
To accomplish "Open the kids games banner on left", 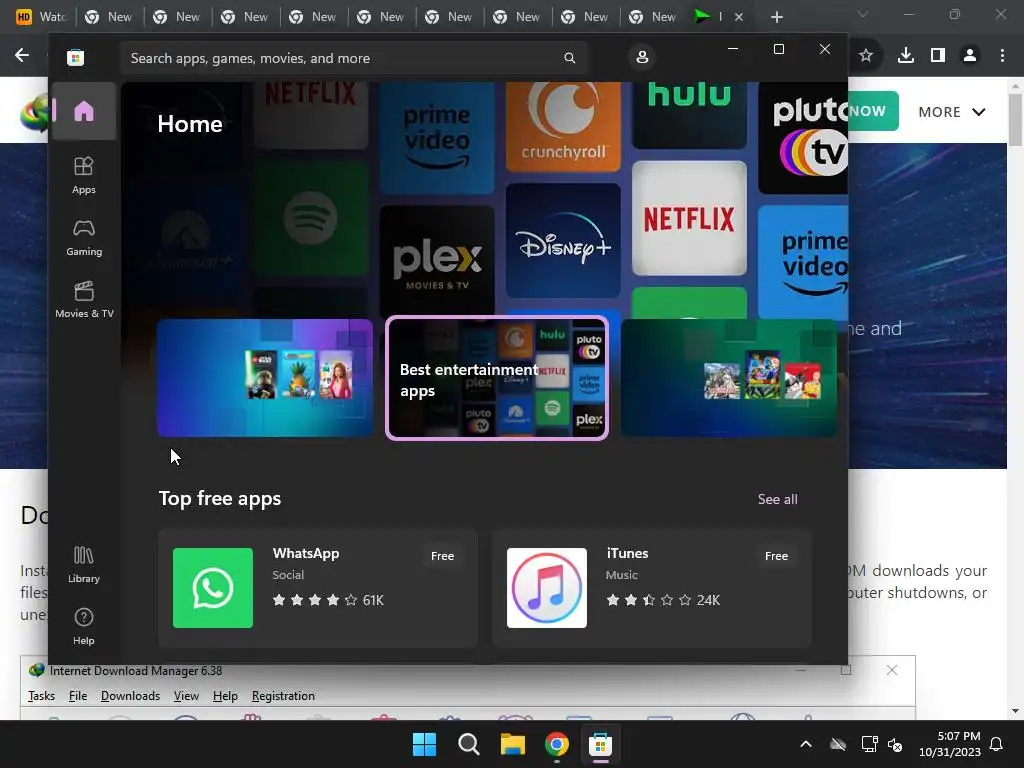I will (x=265, y=378).
